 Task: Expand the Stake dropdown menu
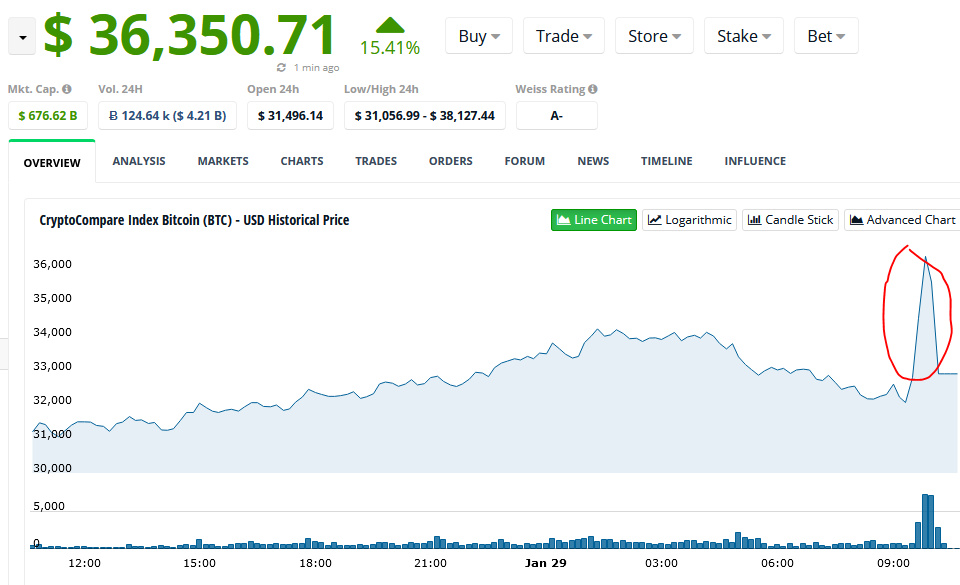coord(744,36)
